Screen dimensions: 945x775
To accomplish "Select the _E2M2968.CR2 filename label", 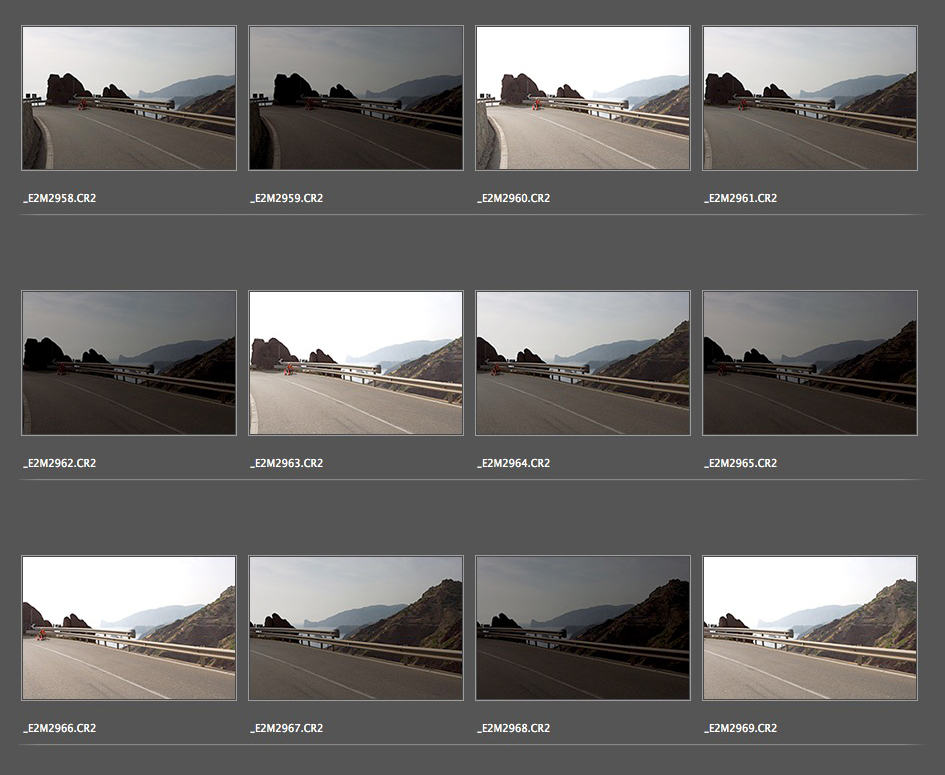I will (514, 728).
